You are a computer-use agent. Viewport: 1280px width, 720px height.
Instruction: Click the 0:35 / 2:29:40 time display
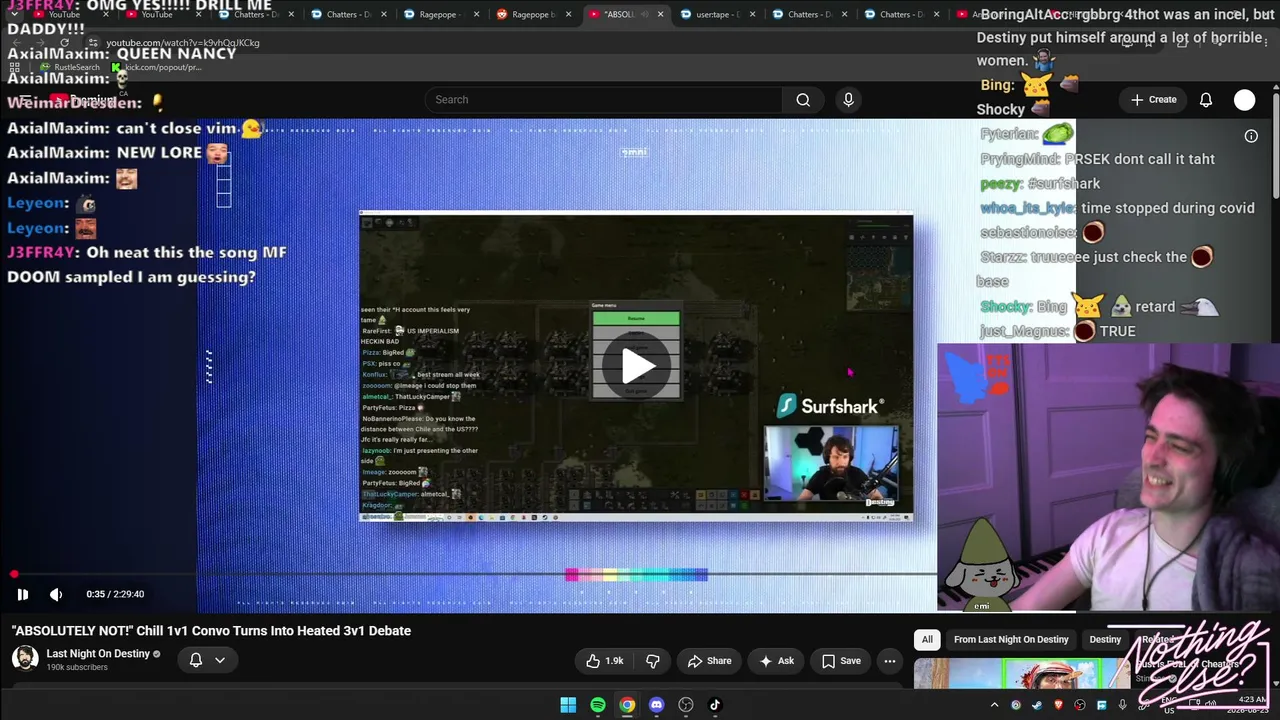115,594
